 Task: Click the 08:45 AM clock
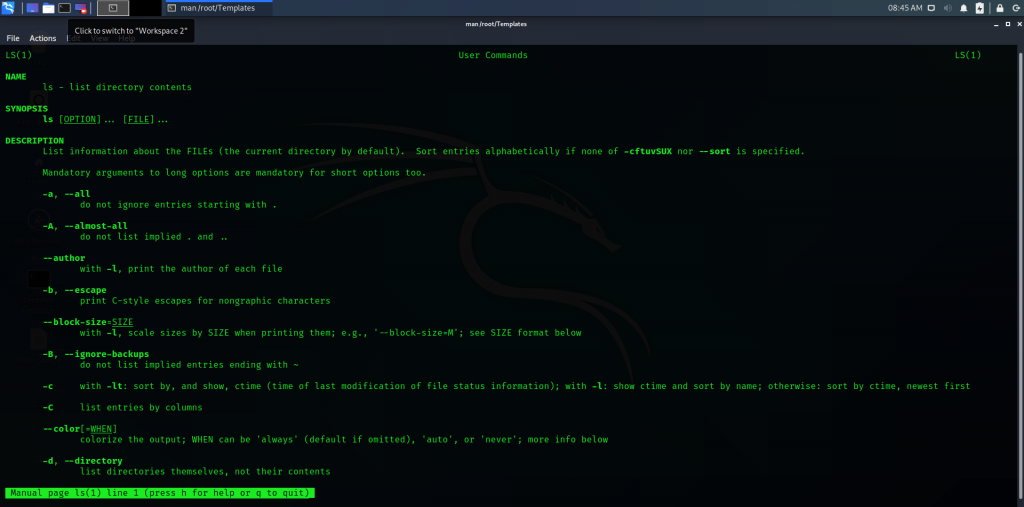click(904, 8)
